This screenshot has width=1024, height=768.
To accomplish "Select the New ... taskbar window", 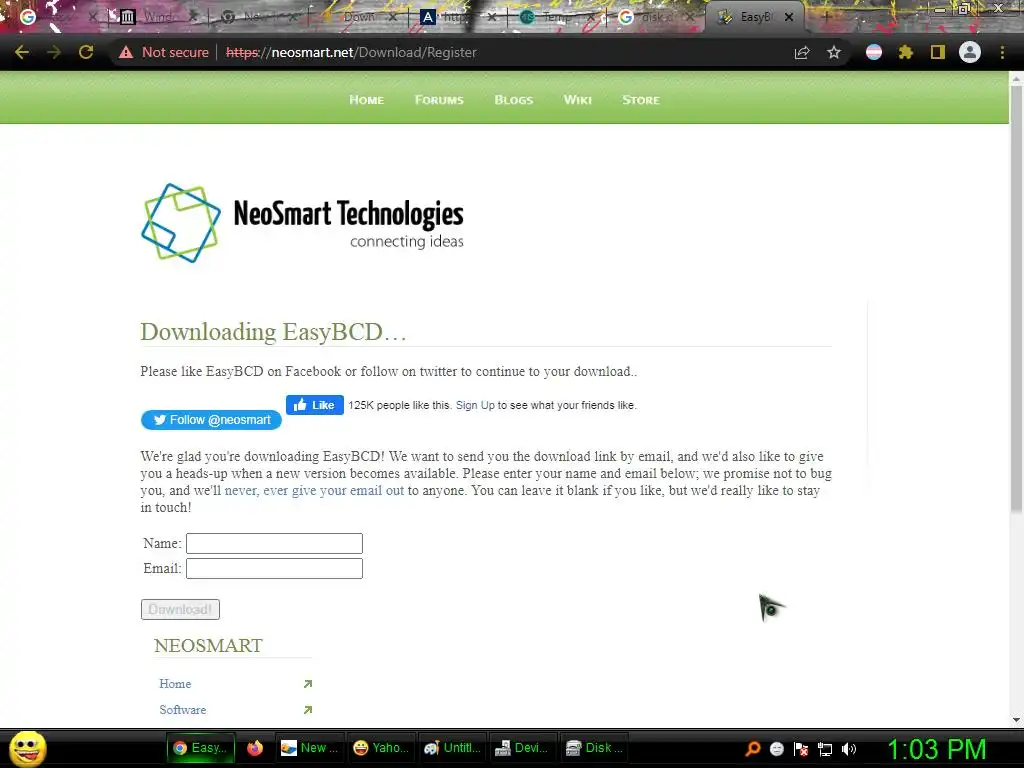I will point(309,748).
